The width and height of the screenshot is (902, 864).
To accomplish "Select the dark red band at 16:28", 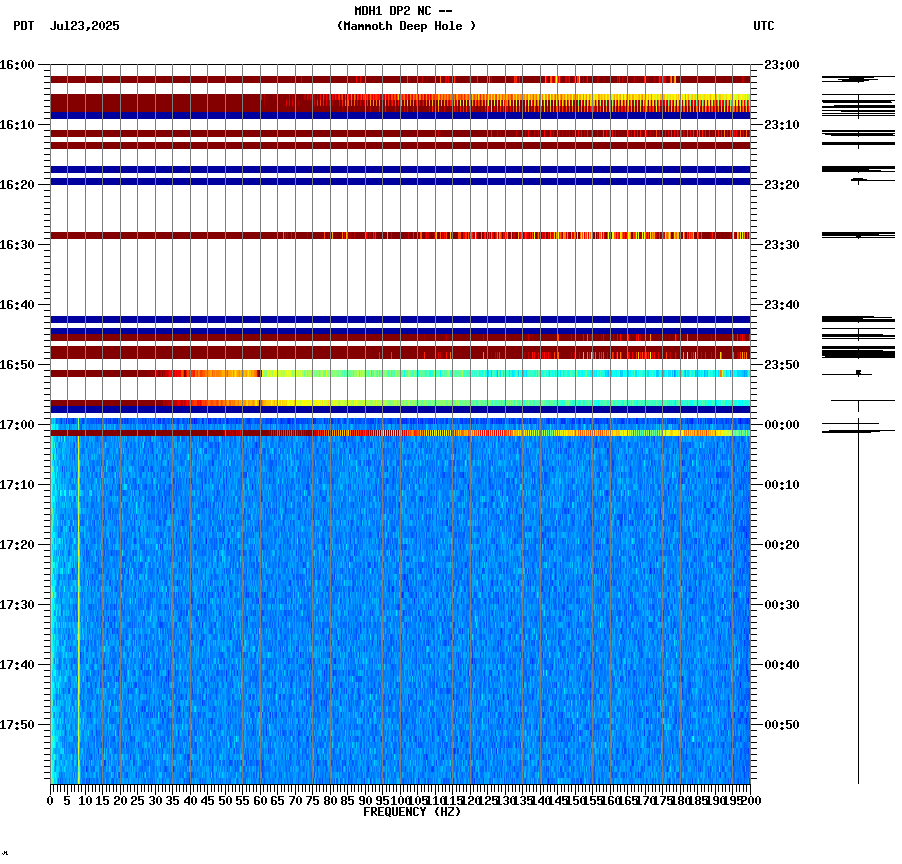I will tap(400, 235).
